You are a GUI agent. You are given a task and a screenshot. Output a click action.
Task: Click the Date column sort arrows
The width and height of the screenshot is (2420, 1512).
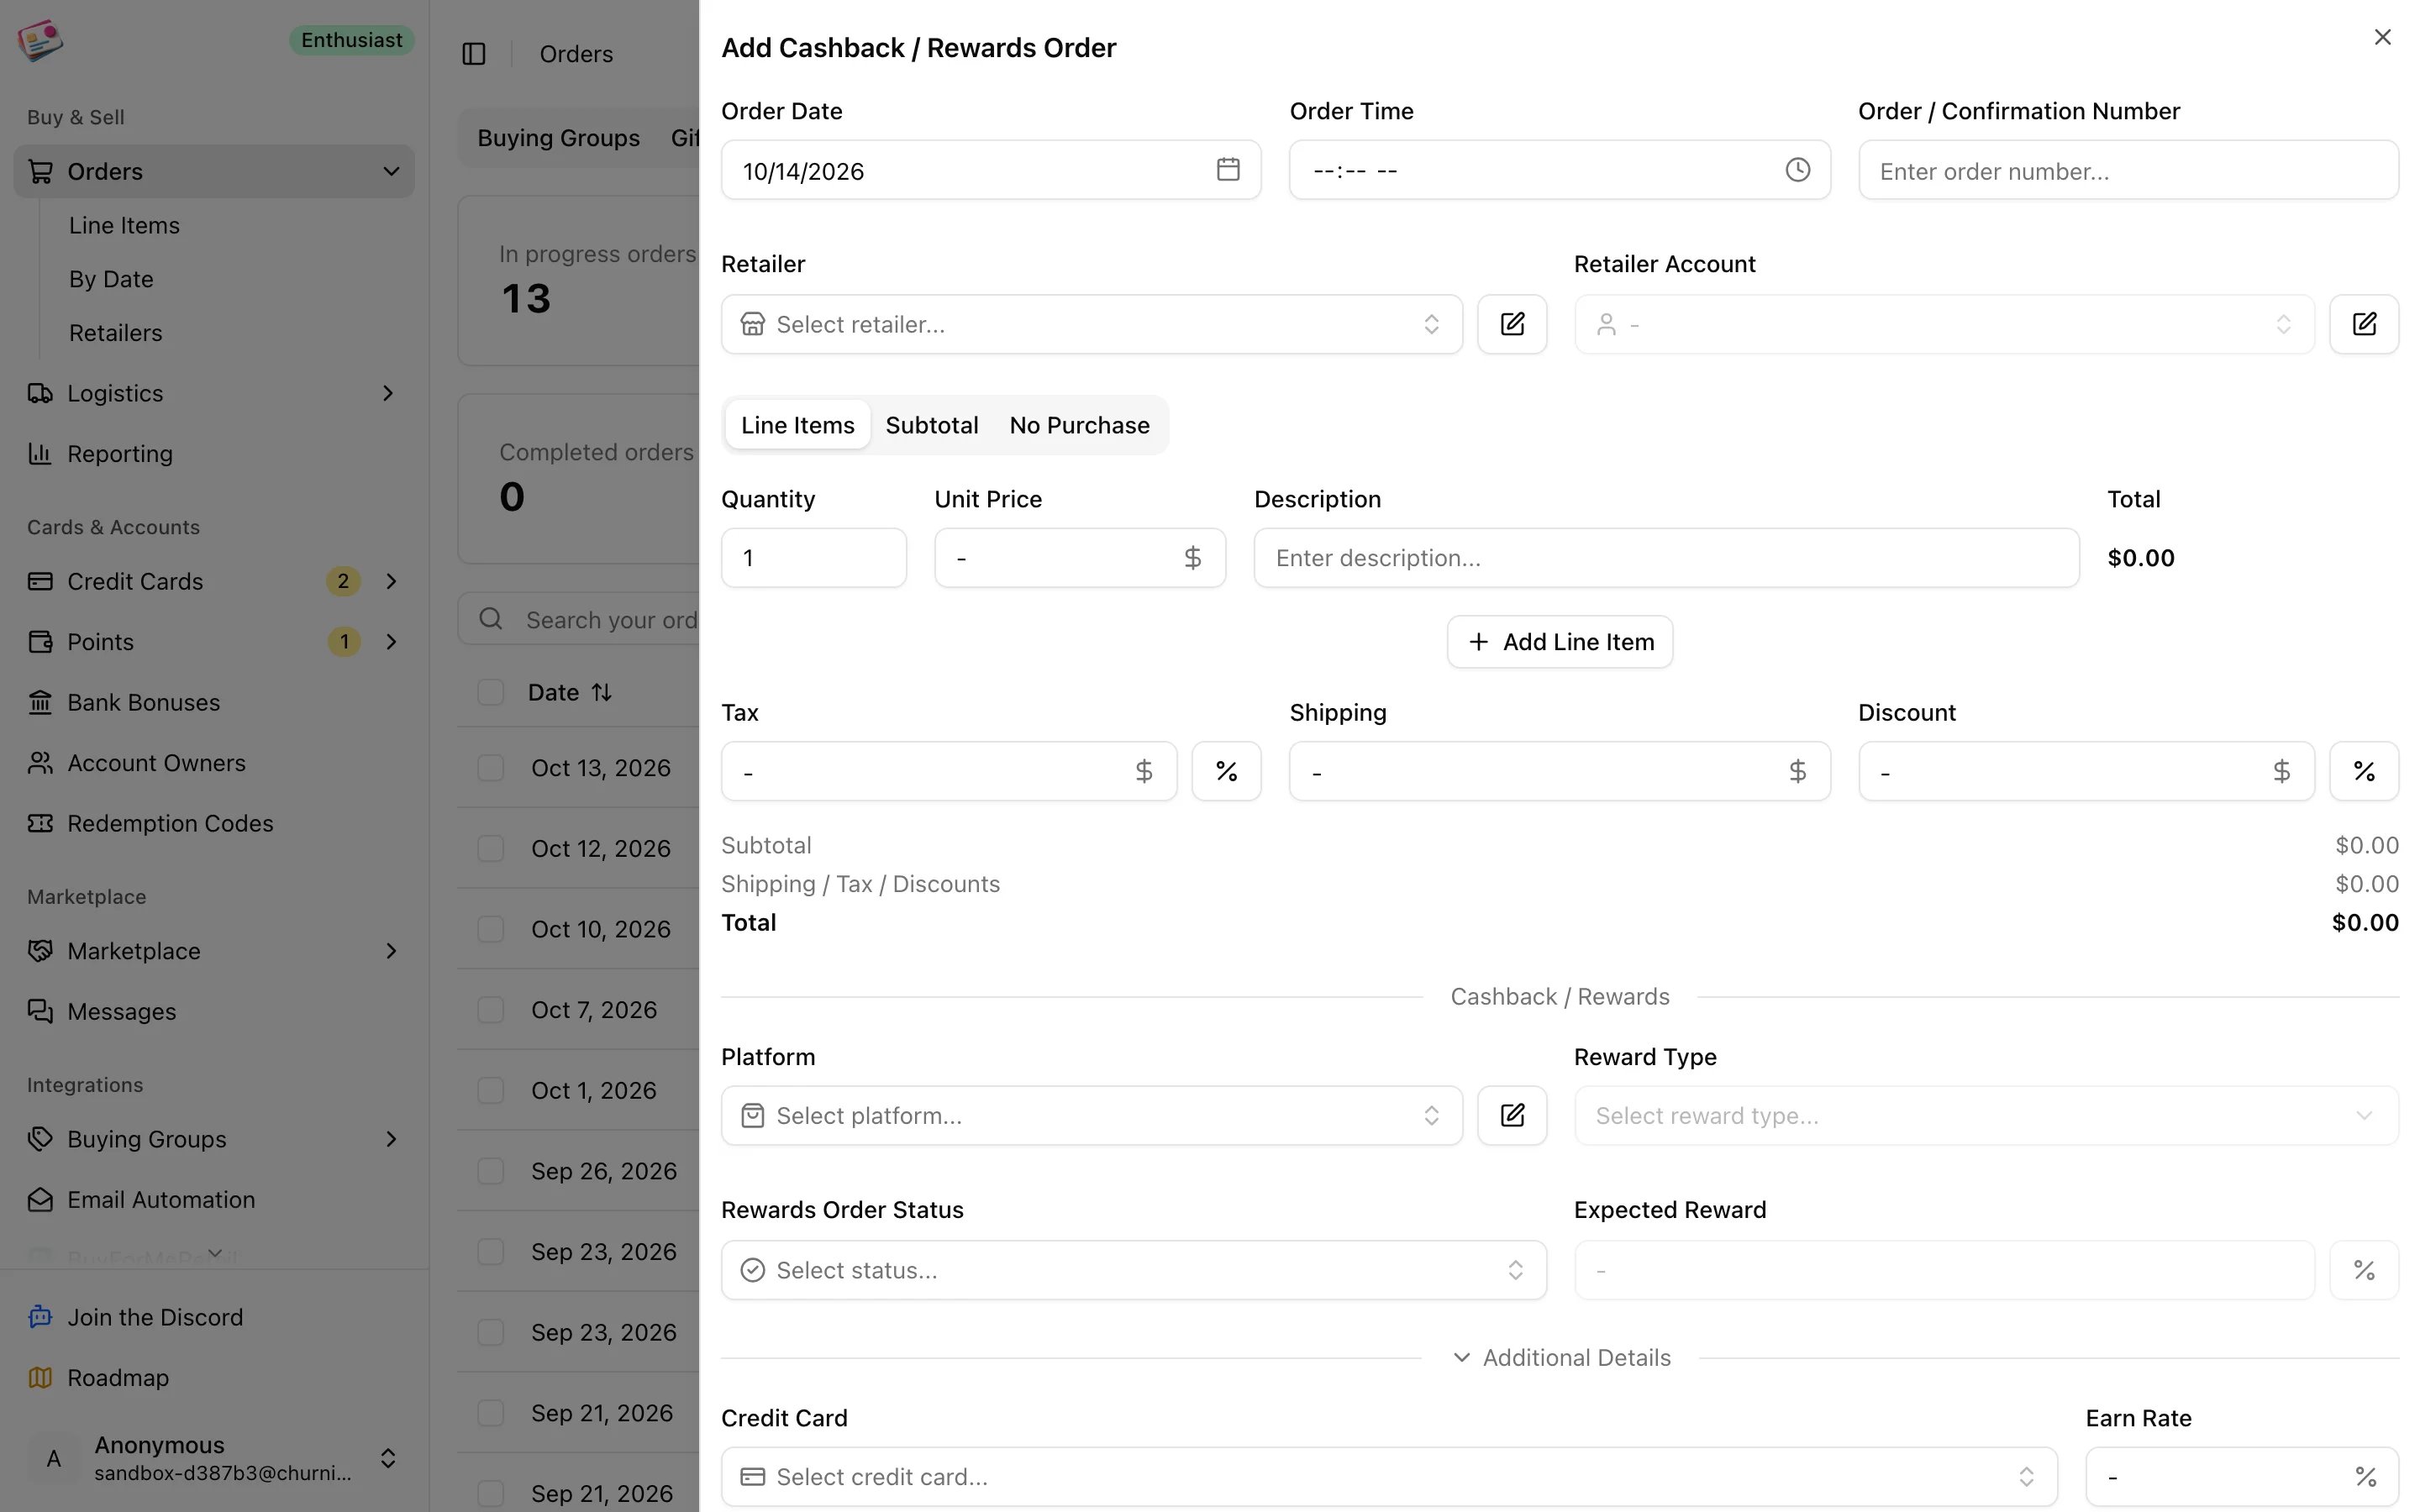click(x=601, y=692)
